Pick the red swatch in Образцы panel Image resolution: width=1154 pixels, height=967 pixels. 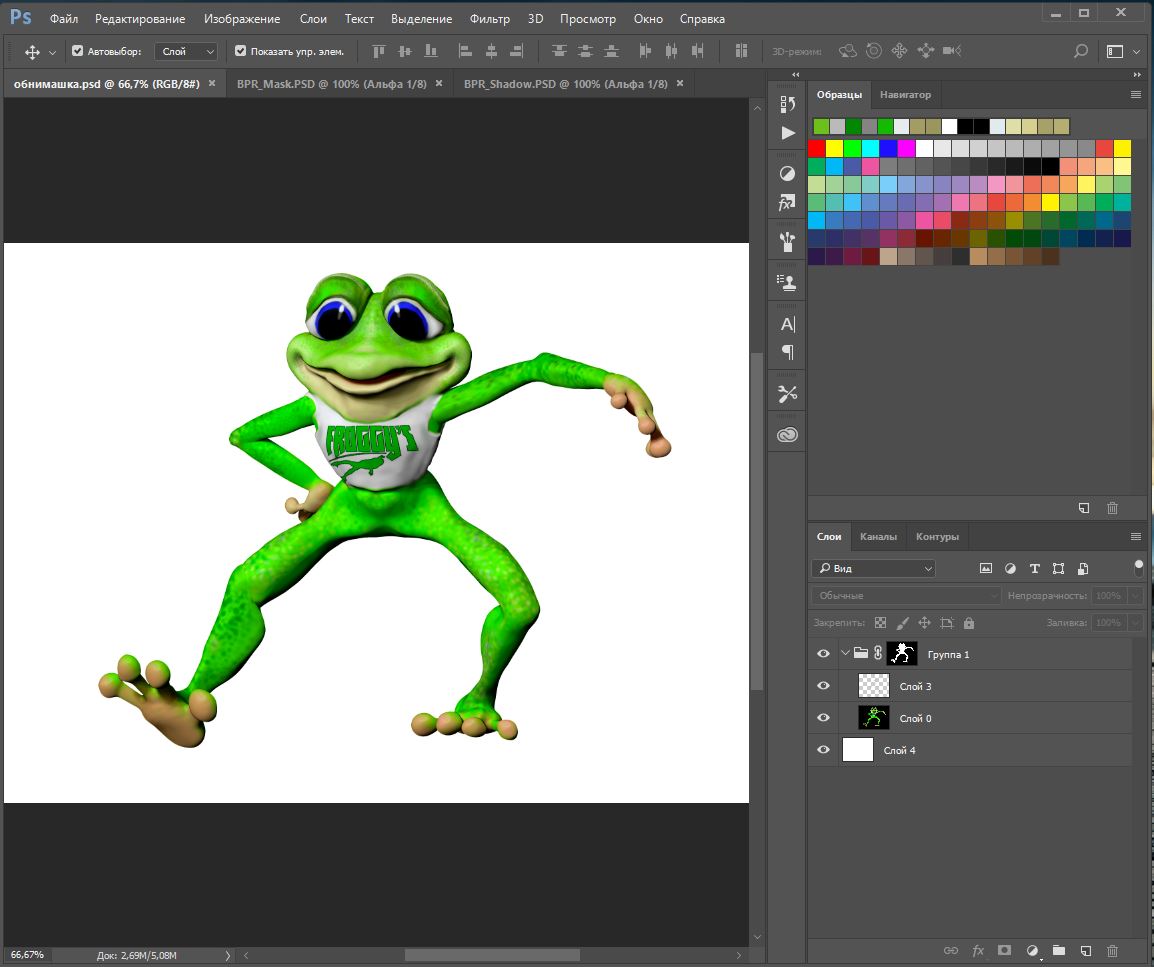817,148
